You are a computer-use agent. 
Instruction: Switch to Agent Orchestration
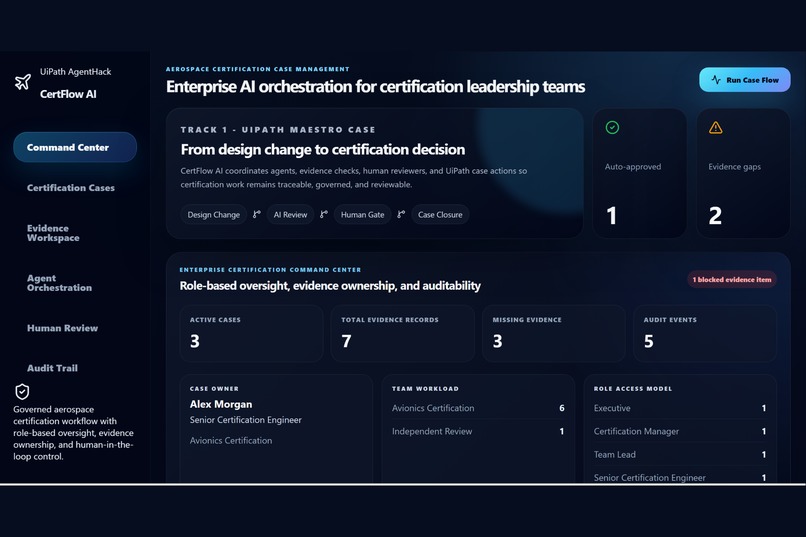(59, 283)
